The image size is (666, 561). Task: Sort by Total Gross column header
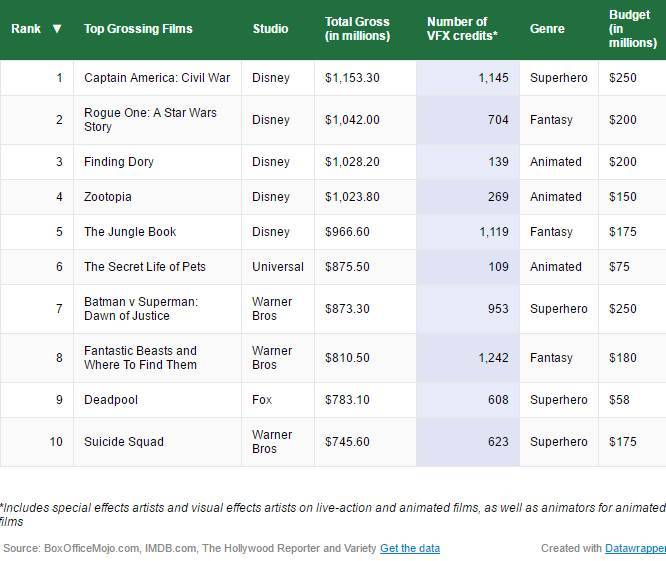point(357,29)
